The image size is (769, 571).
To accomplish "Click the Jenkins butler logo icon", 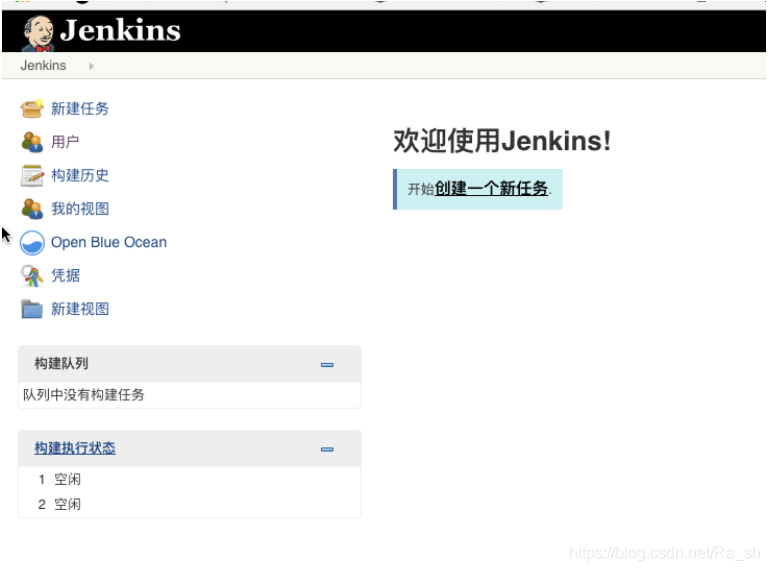I will tap(38, 33).
